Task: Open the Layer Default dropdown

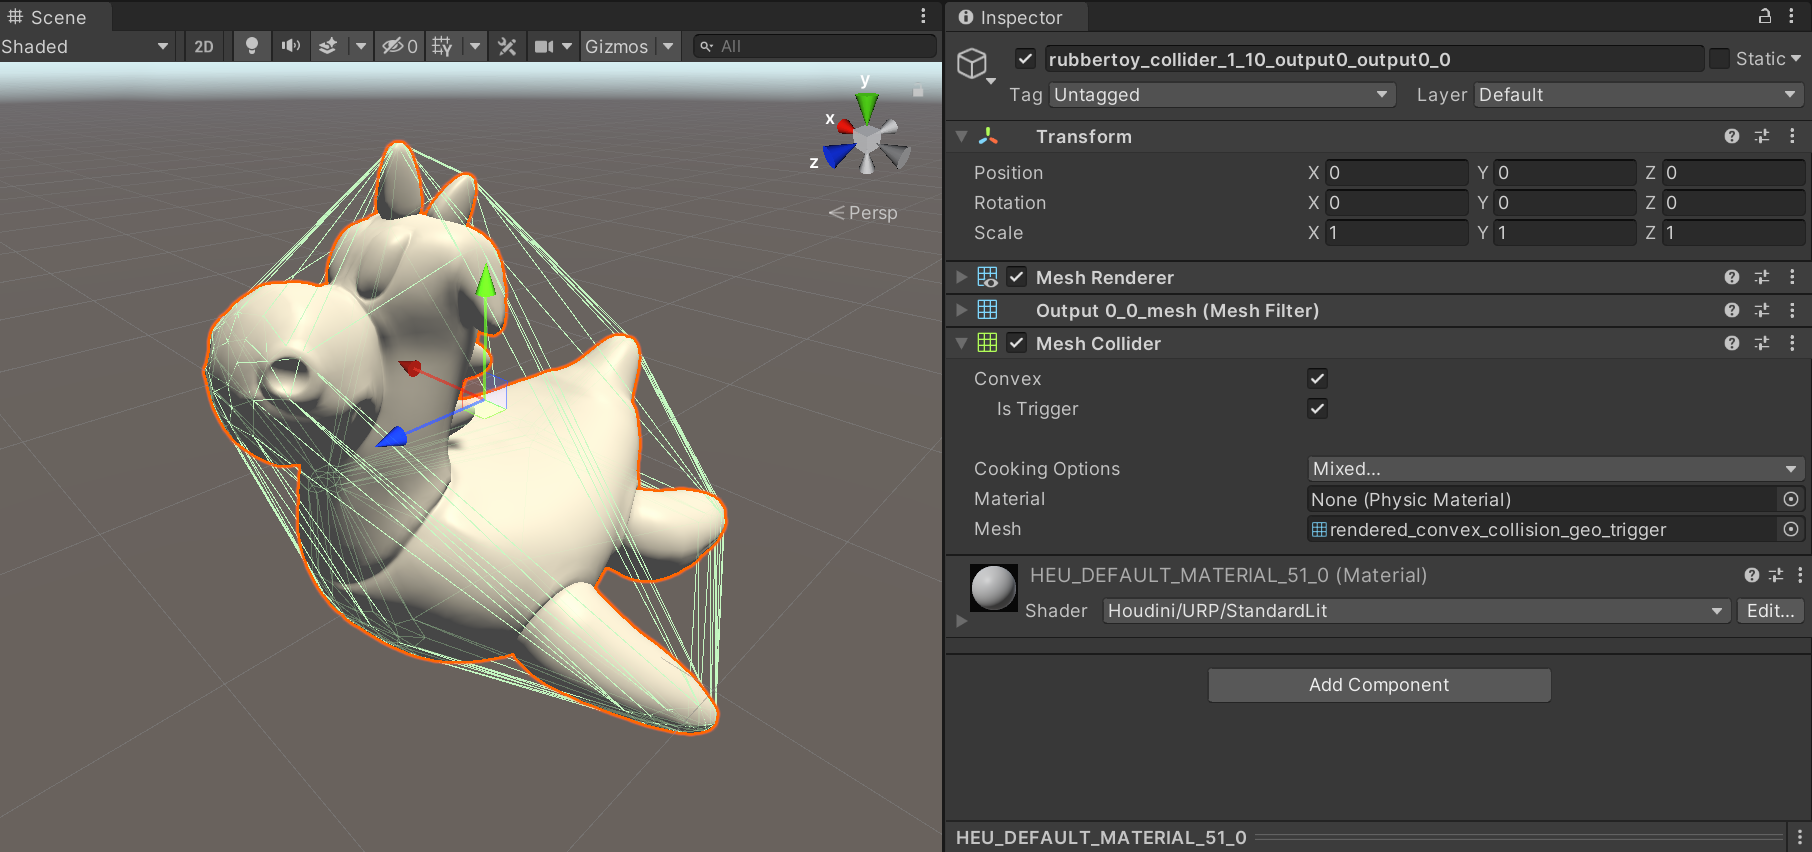Action: tap(1638, 94)
